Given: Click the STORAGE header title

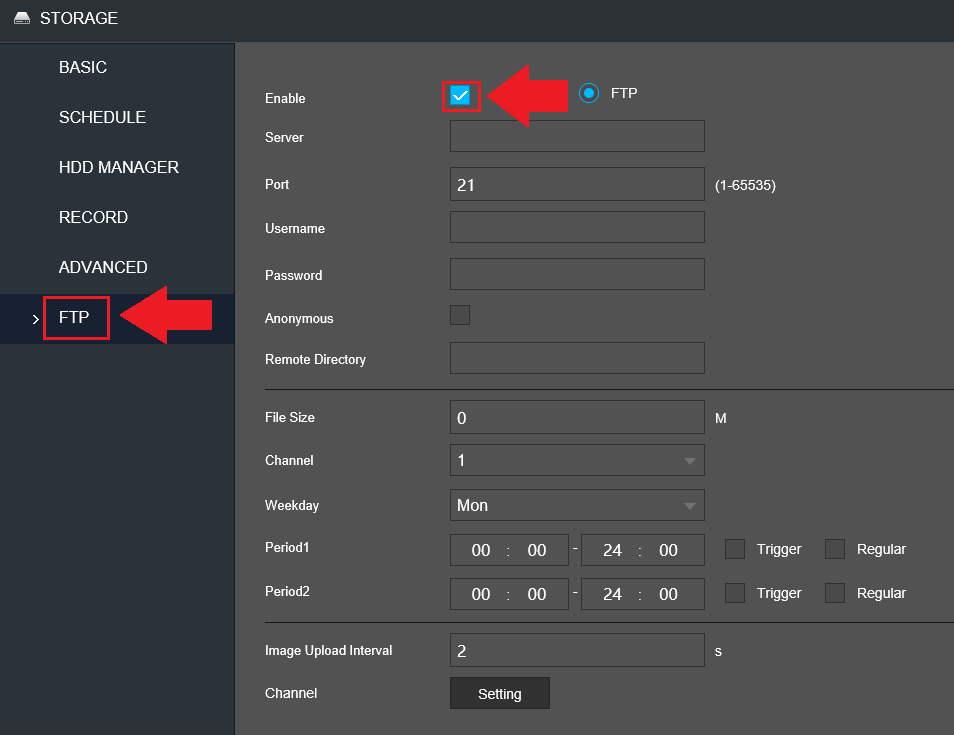Looking at the screenshot, I should 78,18.
